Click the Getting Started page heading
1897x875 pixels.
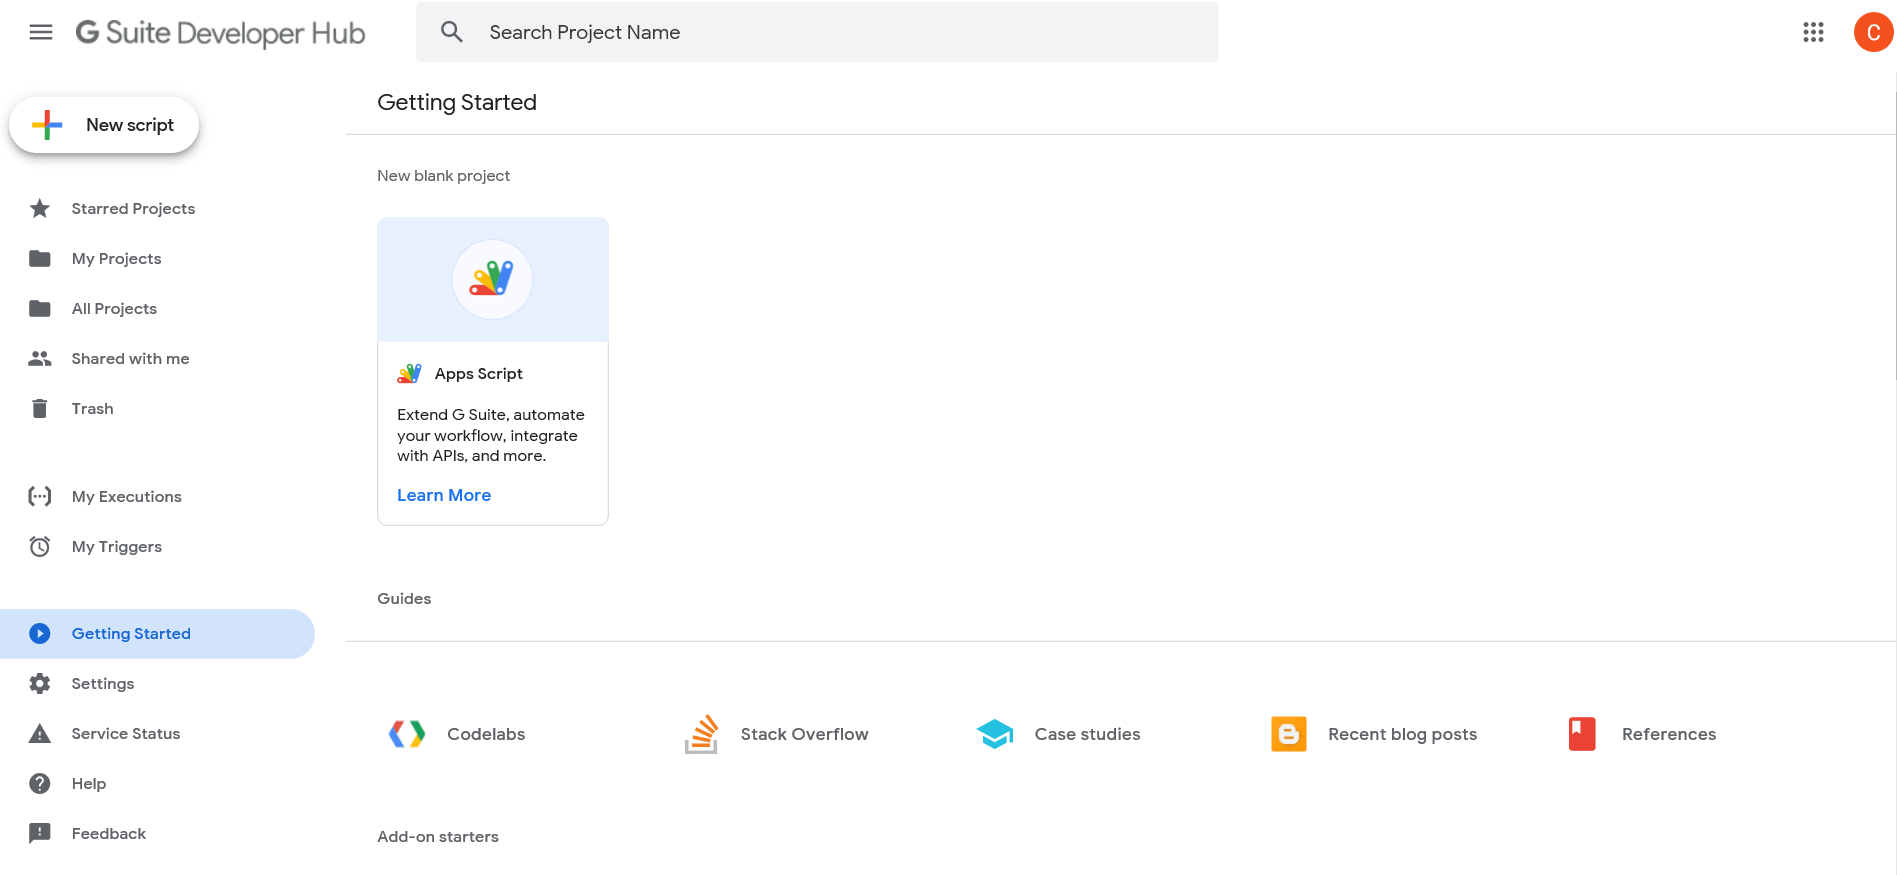(457, 102)
